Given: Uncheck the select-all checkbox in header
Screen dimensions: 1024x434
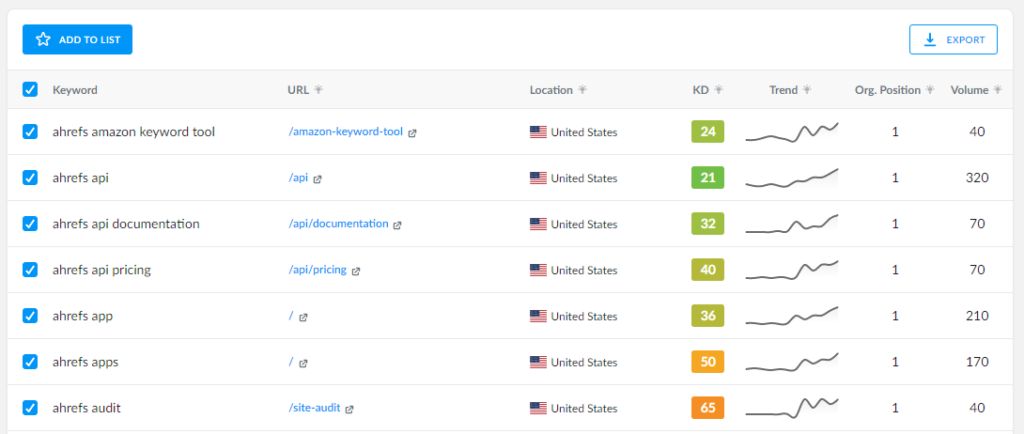Looking at the screenshot, I should (30, 89).
